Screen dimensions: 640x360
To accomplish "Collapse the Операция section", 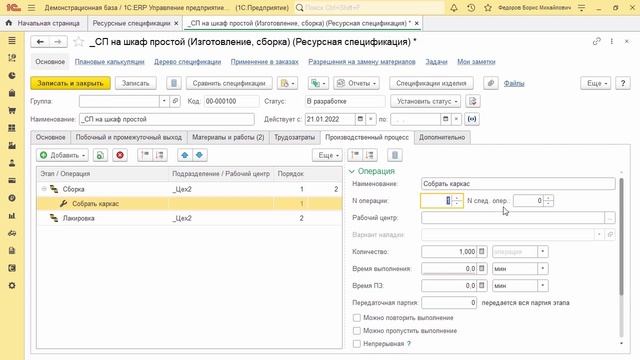I will click(351, 171).
